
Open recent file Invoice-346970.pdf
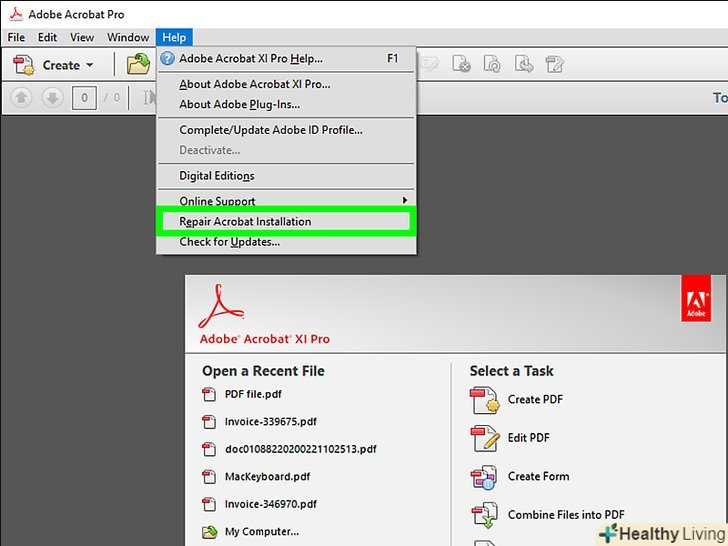tap(271, 504)
